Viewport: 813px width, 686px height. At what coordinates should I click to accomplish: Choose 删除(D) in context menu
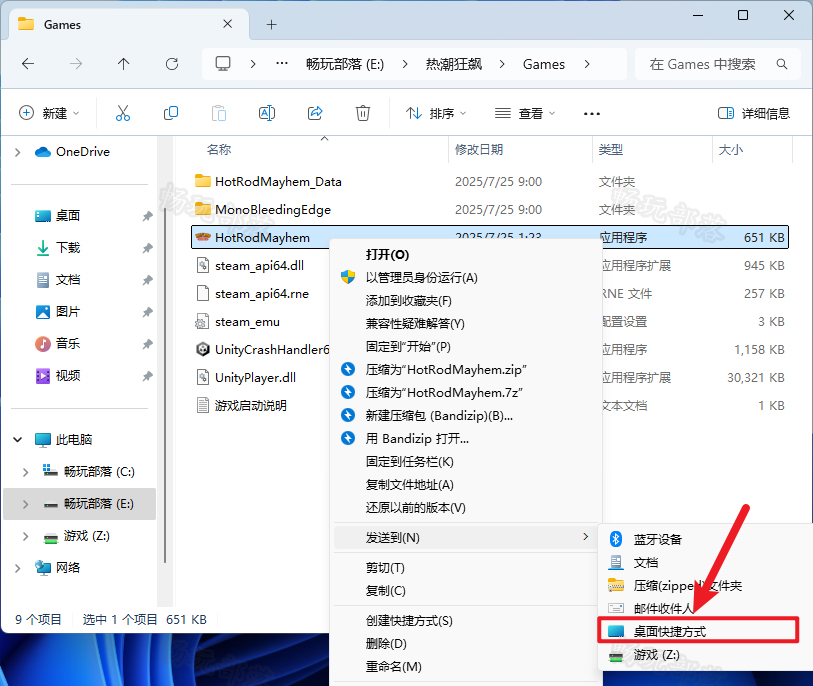386,643
